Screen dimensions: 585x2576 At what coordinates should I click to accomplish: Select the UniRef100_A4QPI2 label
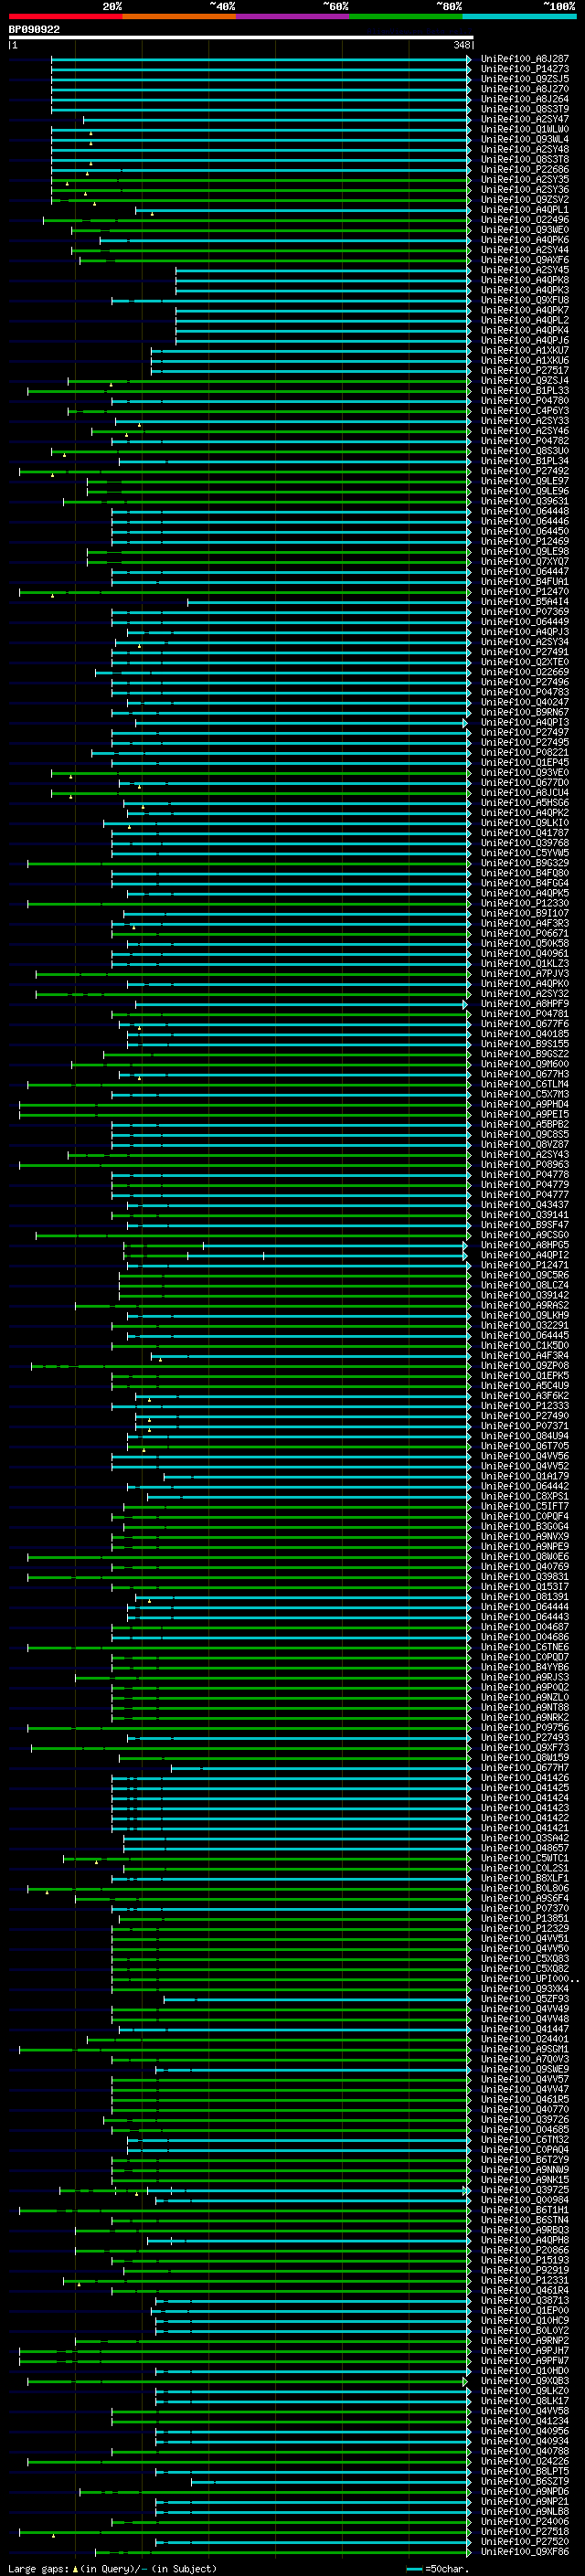(525, 1255)
